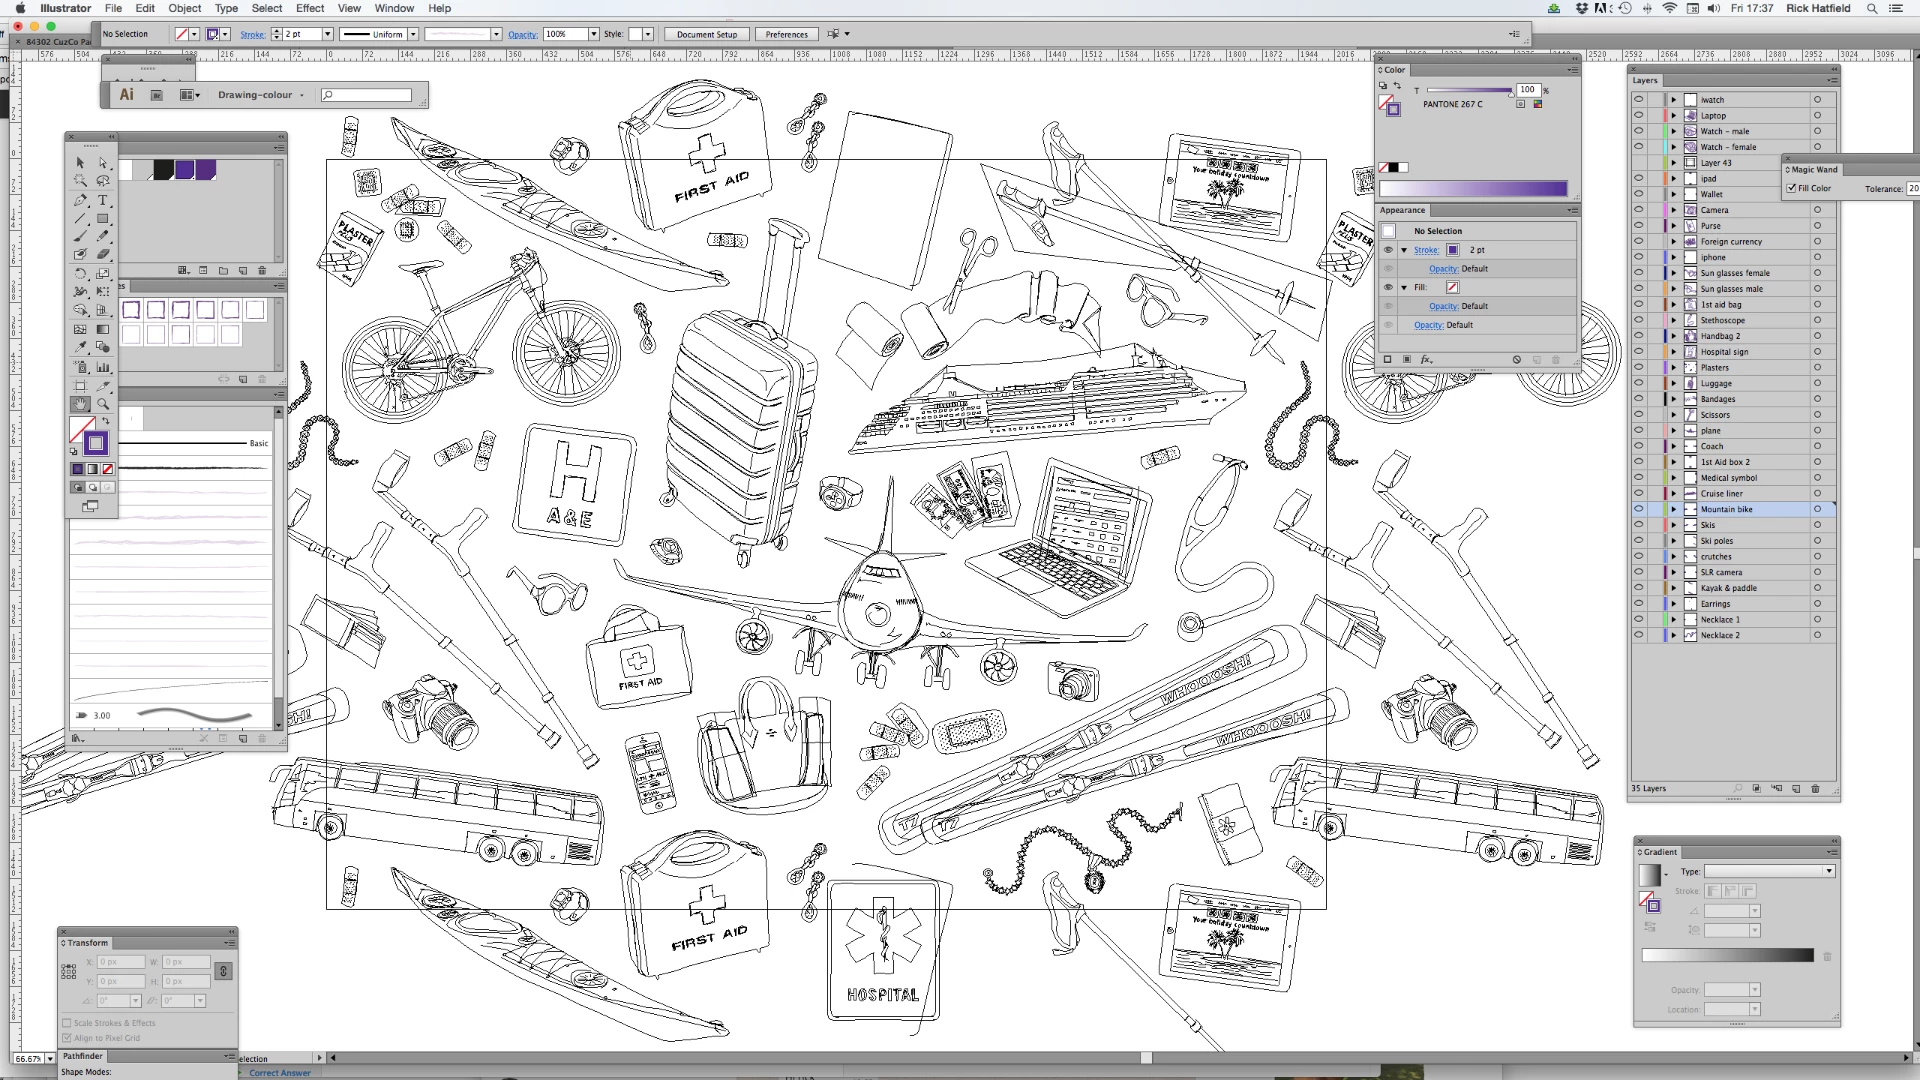Click the purple color spectrum bar
The height and width of the screenshot is (1080, 1920).
tap(1472, 188)
